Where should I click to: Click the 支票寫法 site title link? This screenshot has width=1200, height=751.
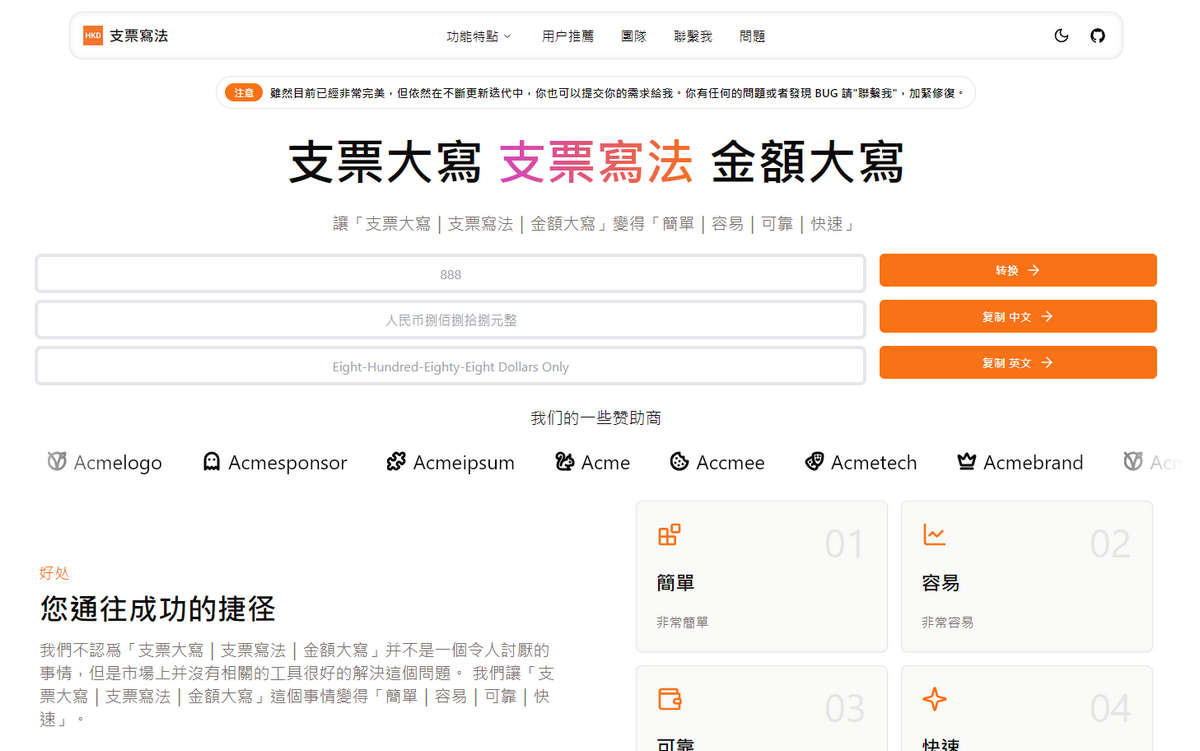coord(139,36)
